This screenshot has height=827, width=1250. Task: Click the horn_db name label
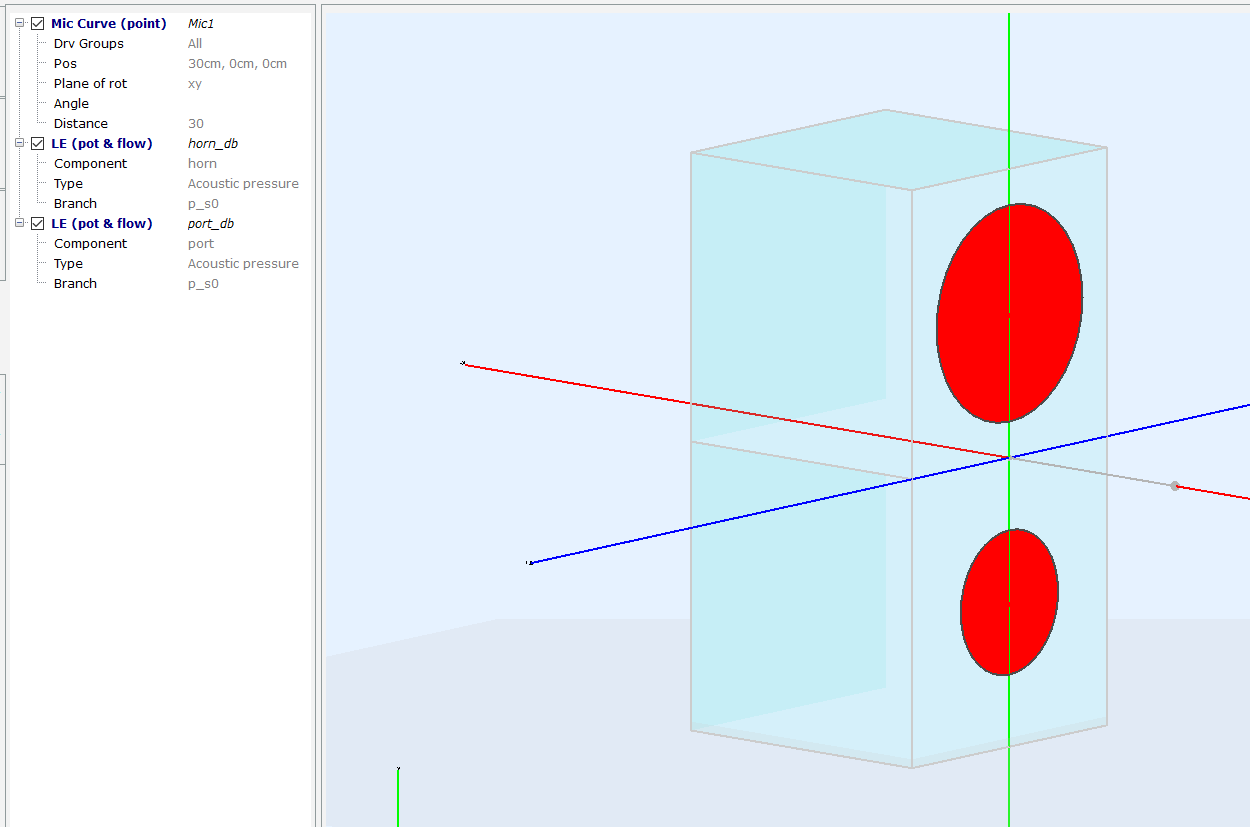213,143
